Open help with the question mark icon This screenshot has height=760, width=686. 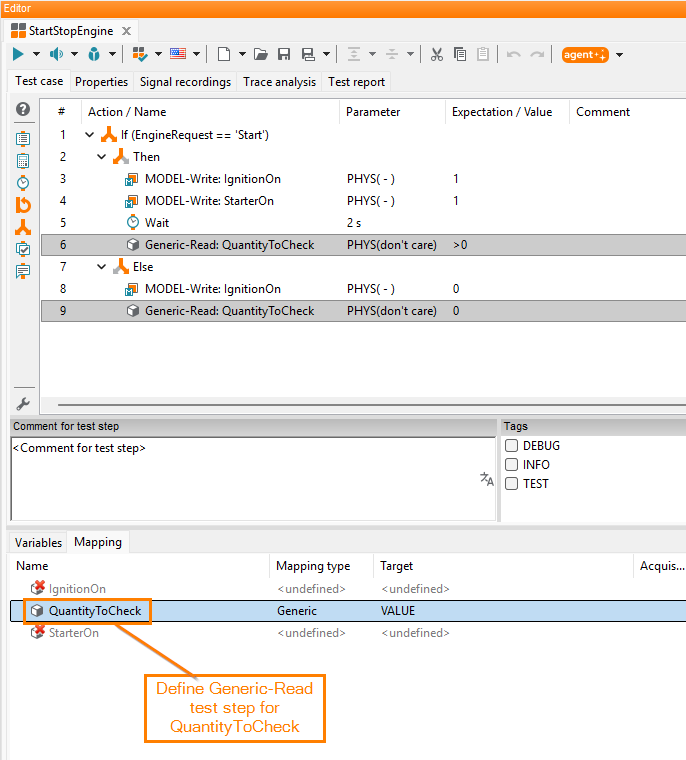[x=23, y=109]
